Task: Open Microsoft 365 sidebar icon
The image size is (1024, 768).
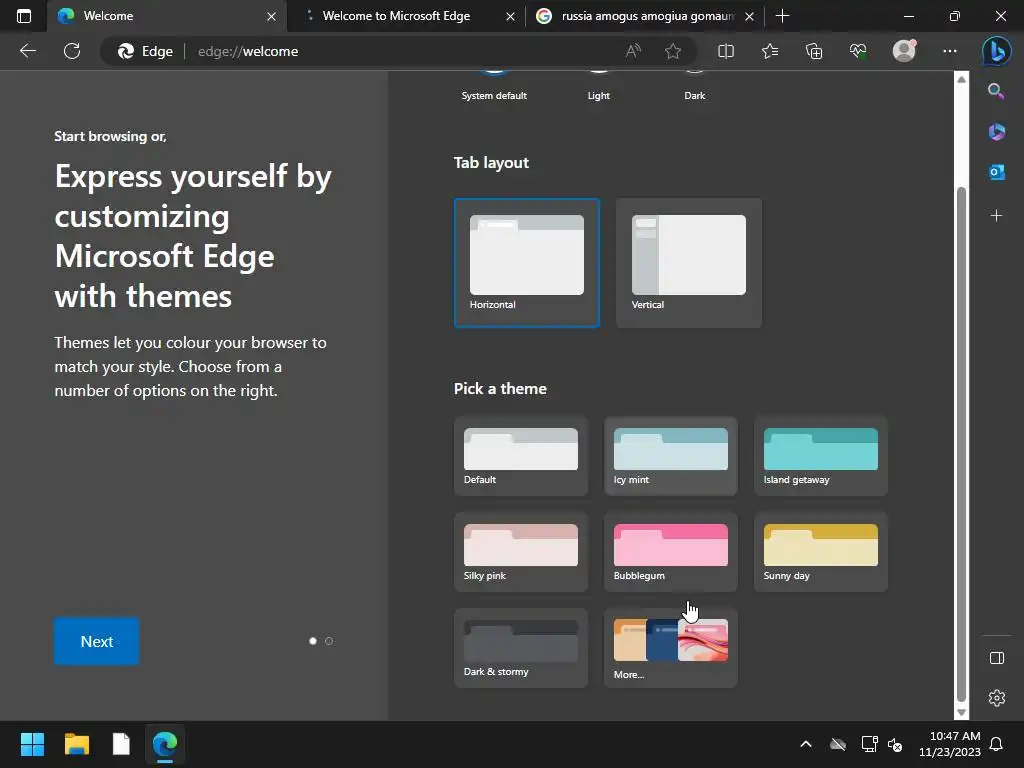Action: click(x=997, y=132)
